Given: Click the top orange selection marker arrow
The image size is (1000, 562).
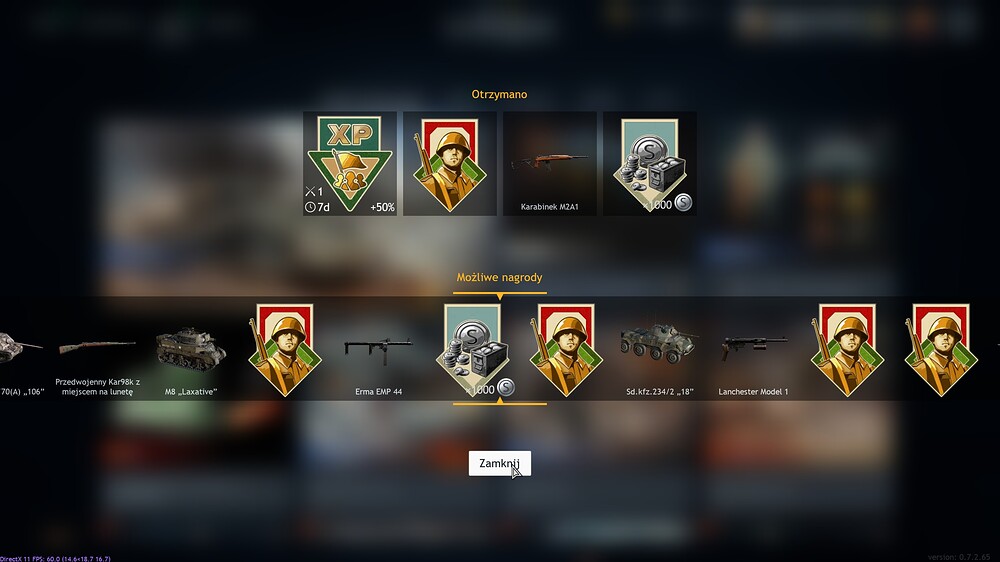Looking at the screenshot, I should pyautogui.click(x=500, y=297).
